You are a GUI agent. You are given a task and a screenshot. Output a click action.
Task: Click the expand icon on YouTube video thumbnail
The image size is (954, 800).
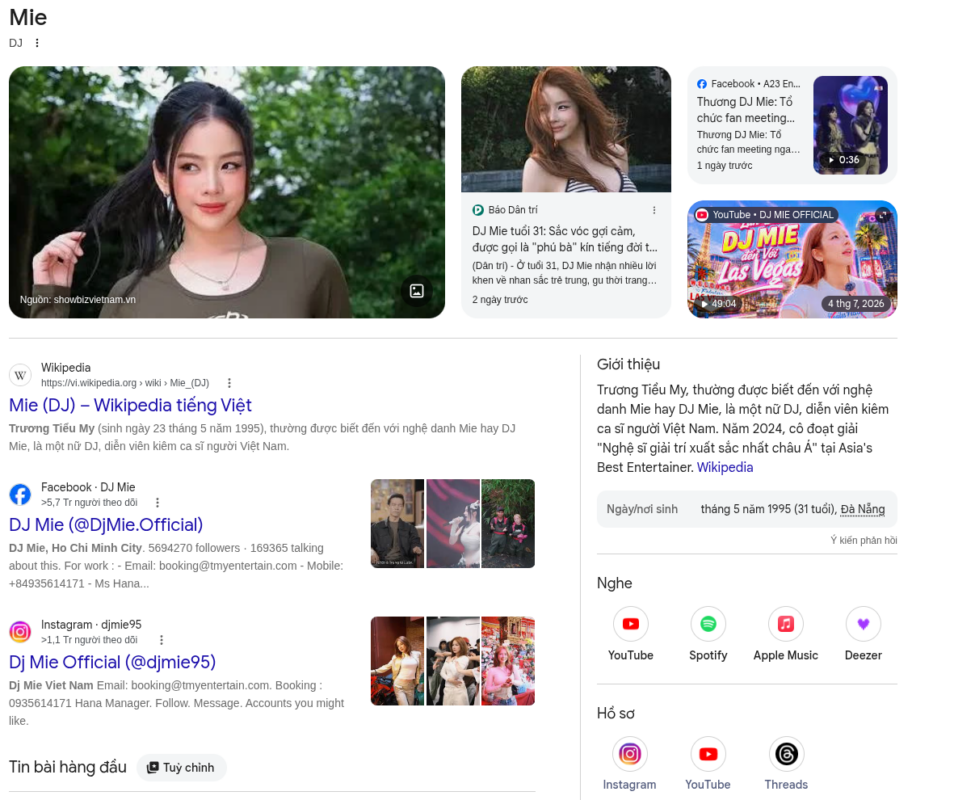point(883,215)
